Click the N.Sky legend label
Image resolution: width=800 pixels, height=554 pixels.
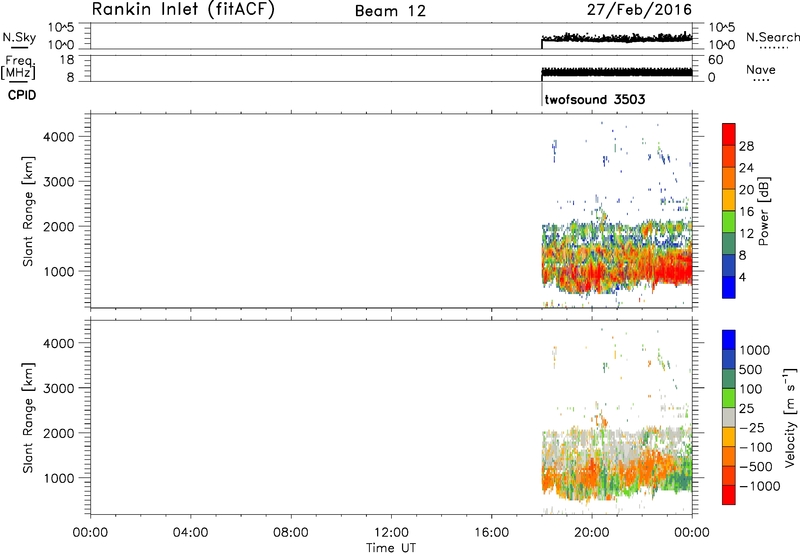coord(19,37)
